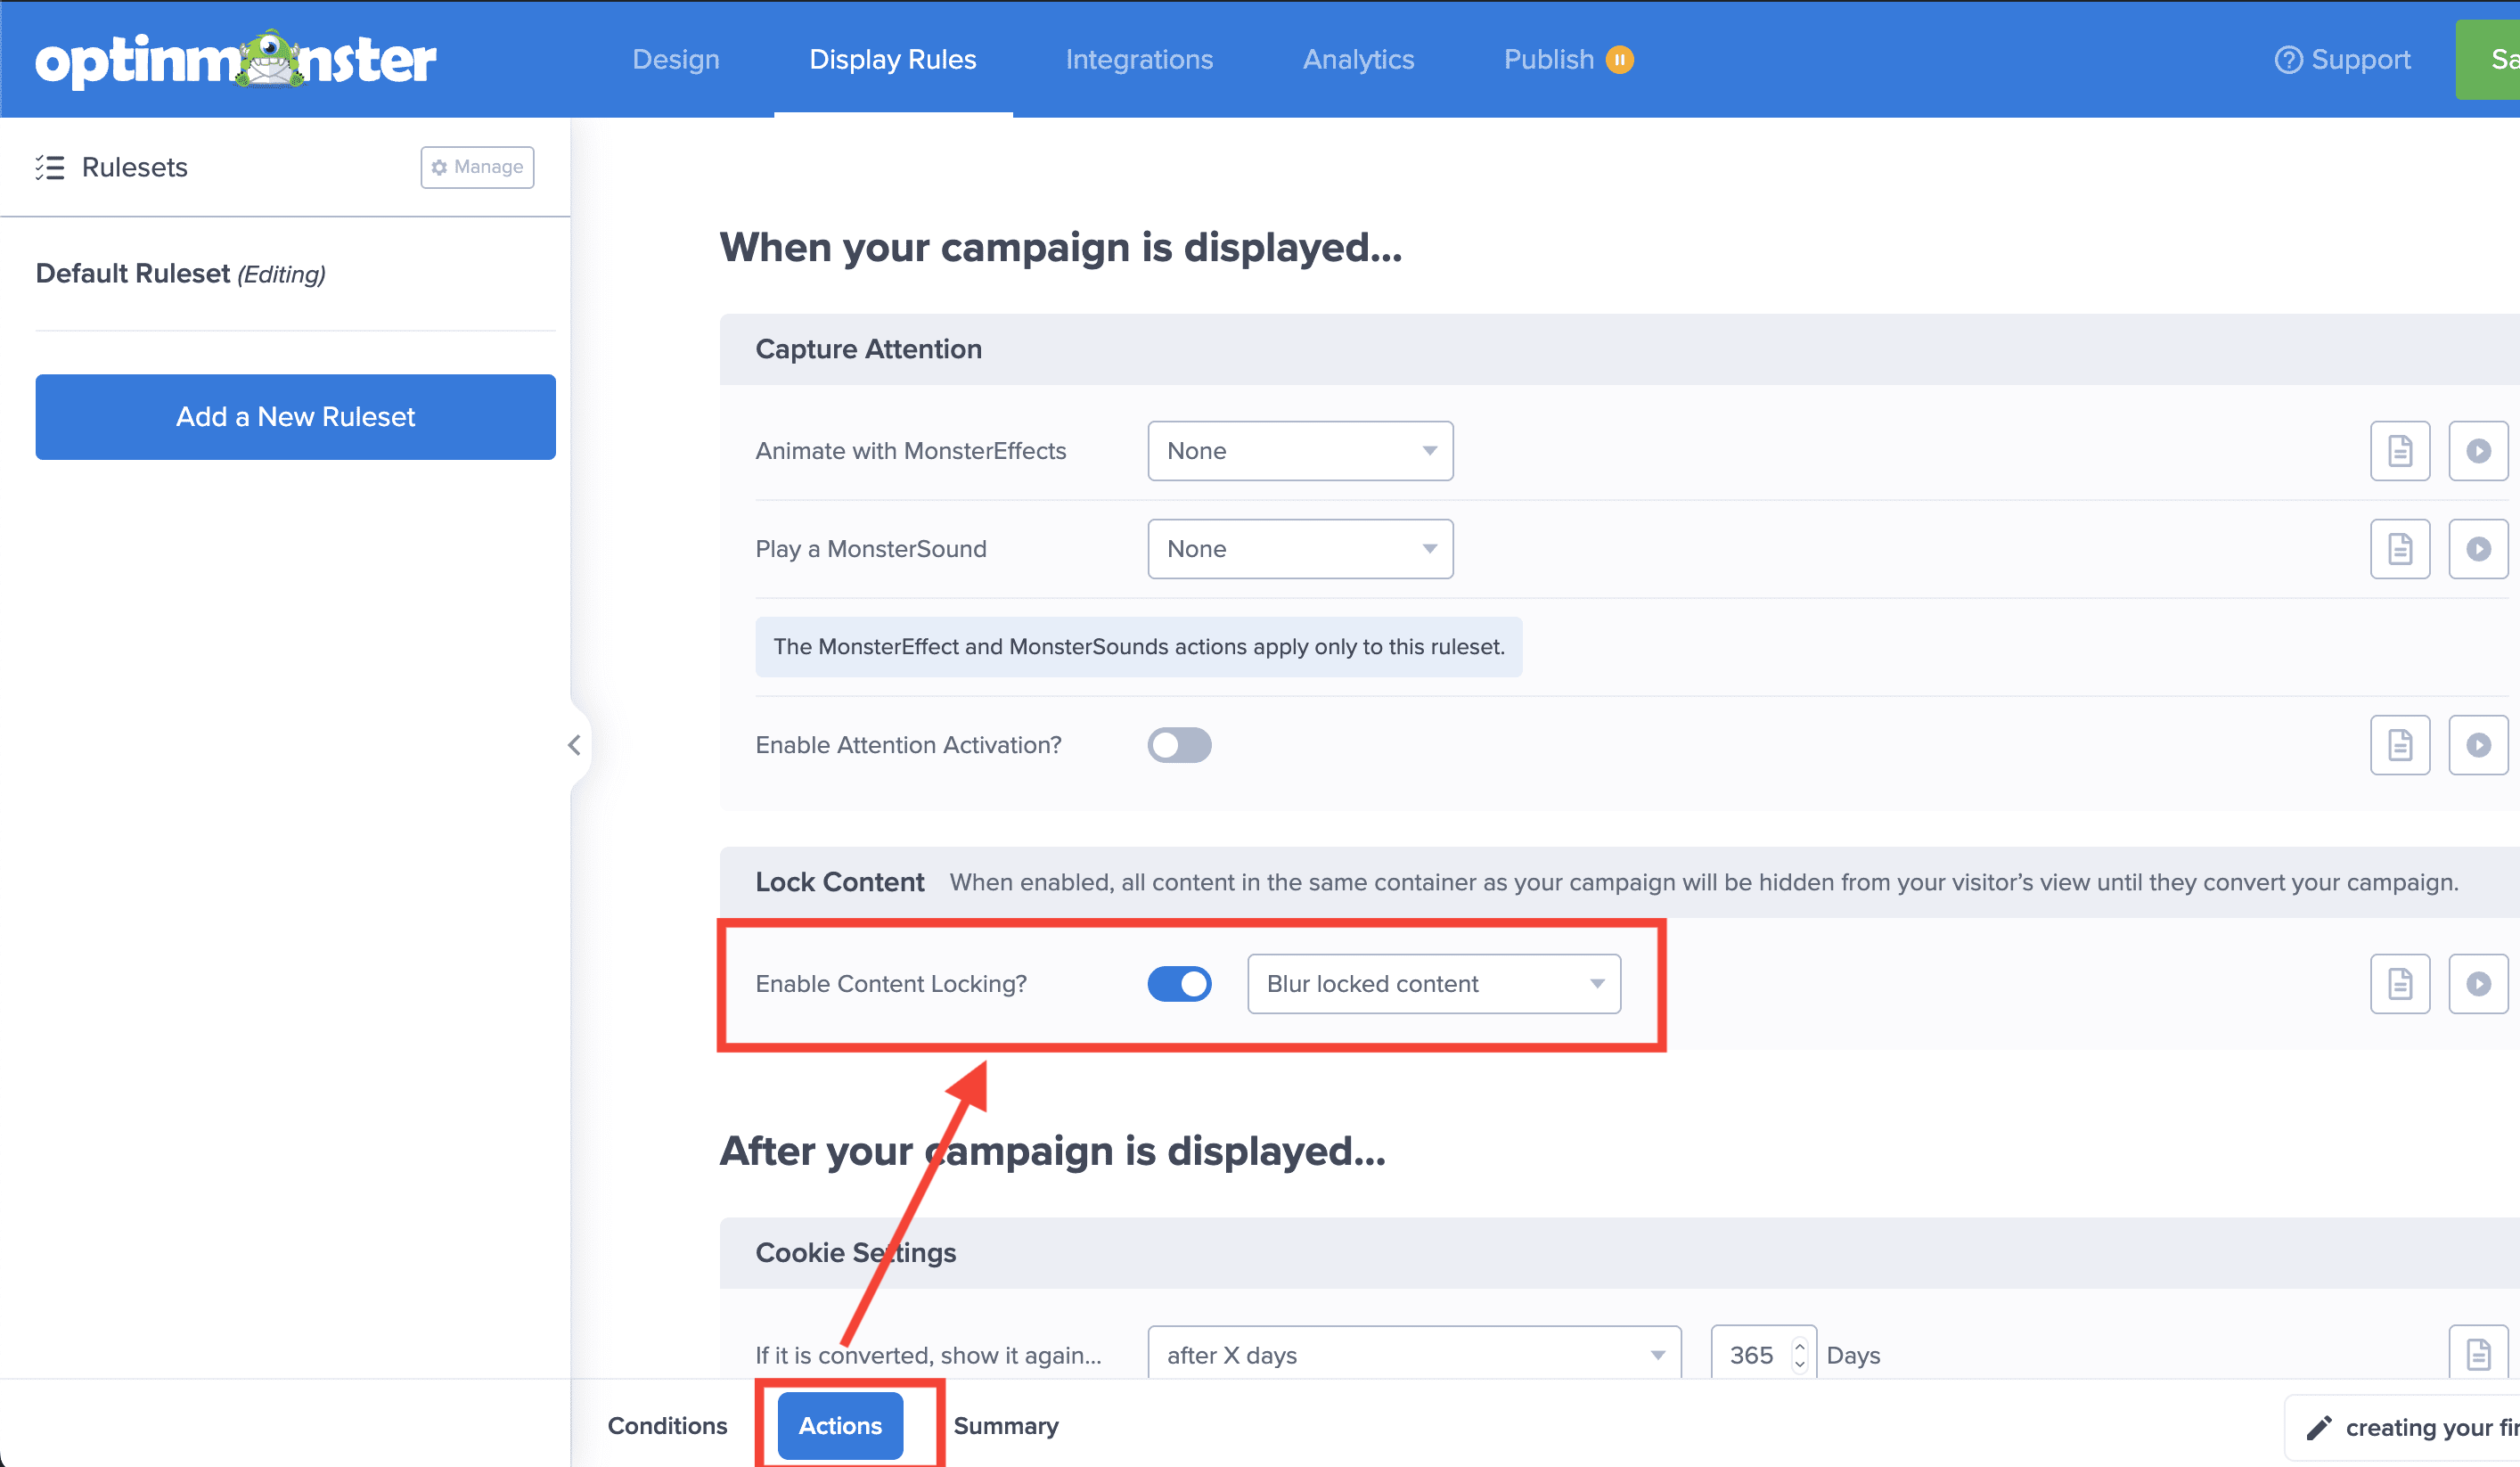The height and width of the screenshot is (1467, 2520).
Task: Disable the Content Locking toggle
Action: (1179, 984)
